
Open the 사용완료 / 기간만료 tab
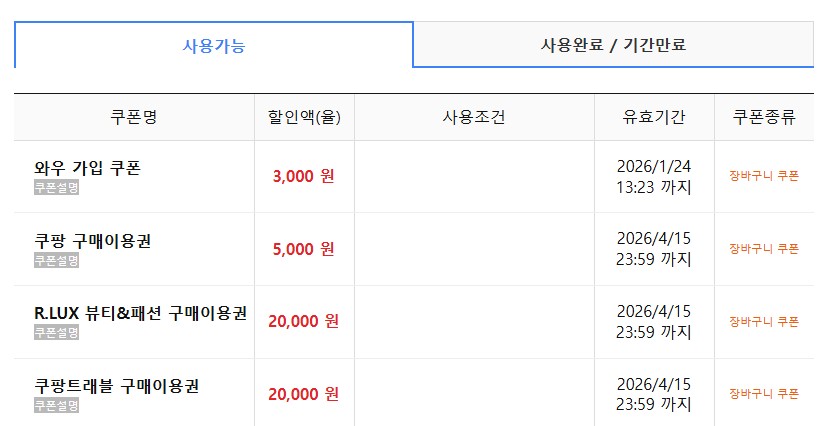613,45
